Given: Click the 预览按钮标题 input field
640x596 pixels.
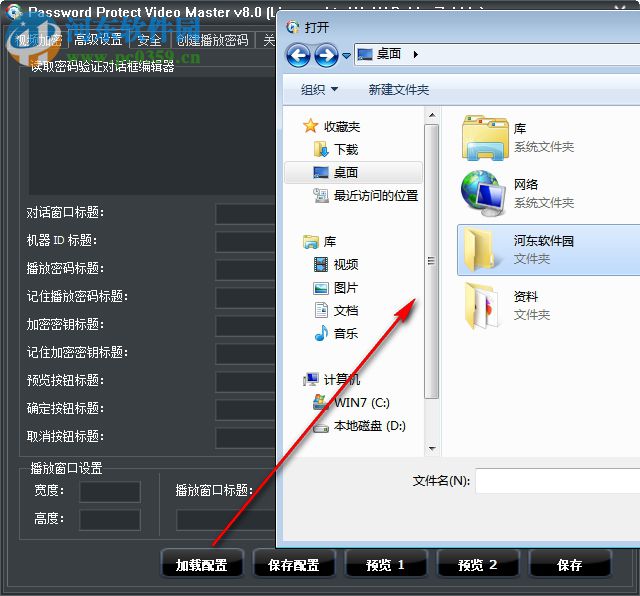Looking at the screenshot, I should tap(246, 382).
